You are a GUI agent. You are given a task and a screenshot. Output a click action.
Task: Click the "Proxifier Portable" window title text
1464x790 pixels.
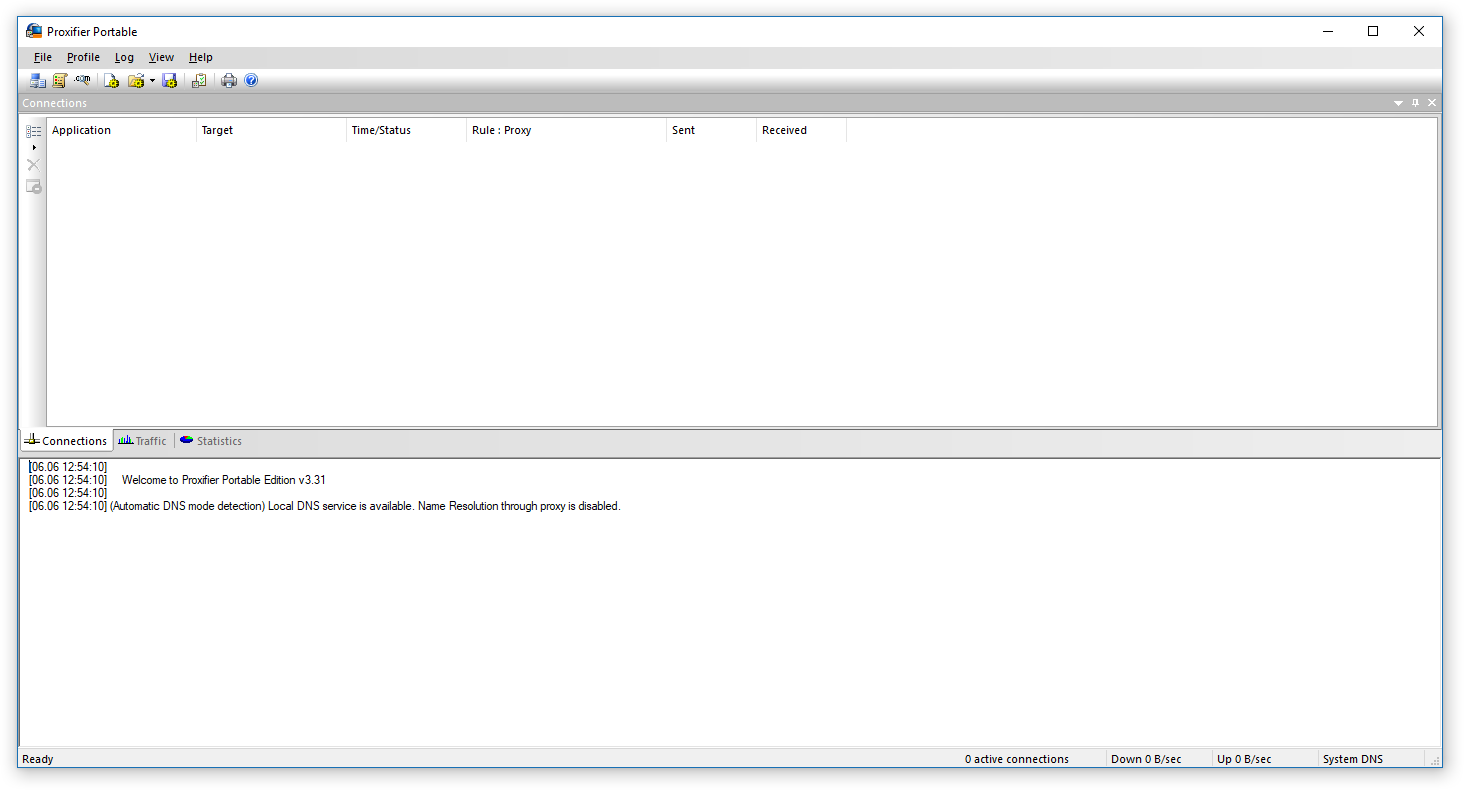tap(92, 31)
